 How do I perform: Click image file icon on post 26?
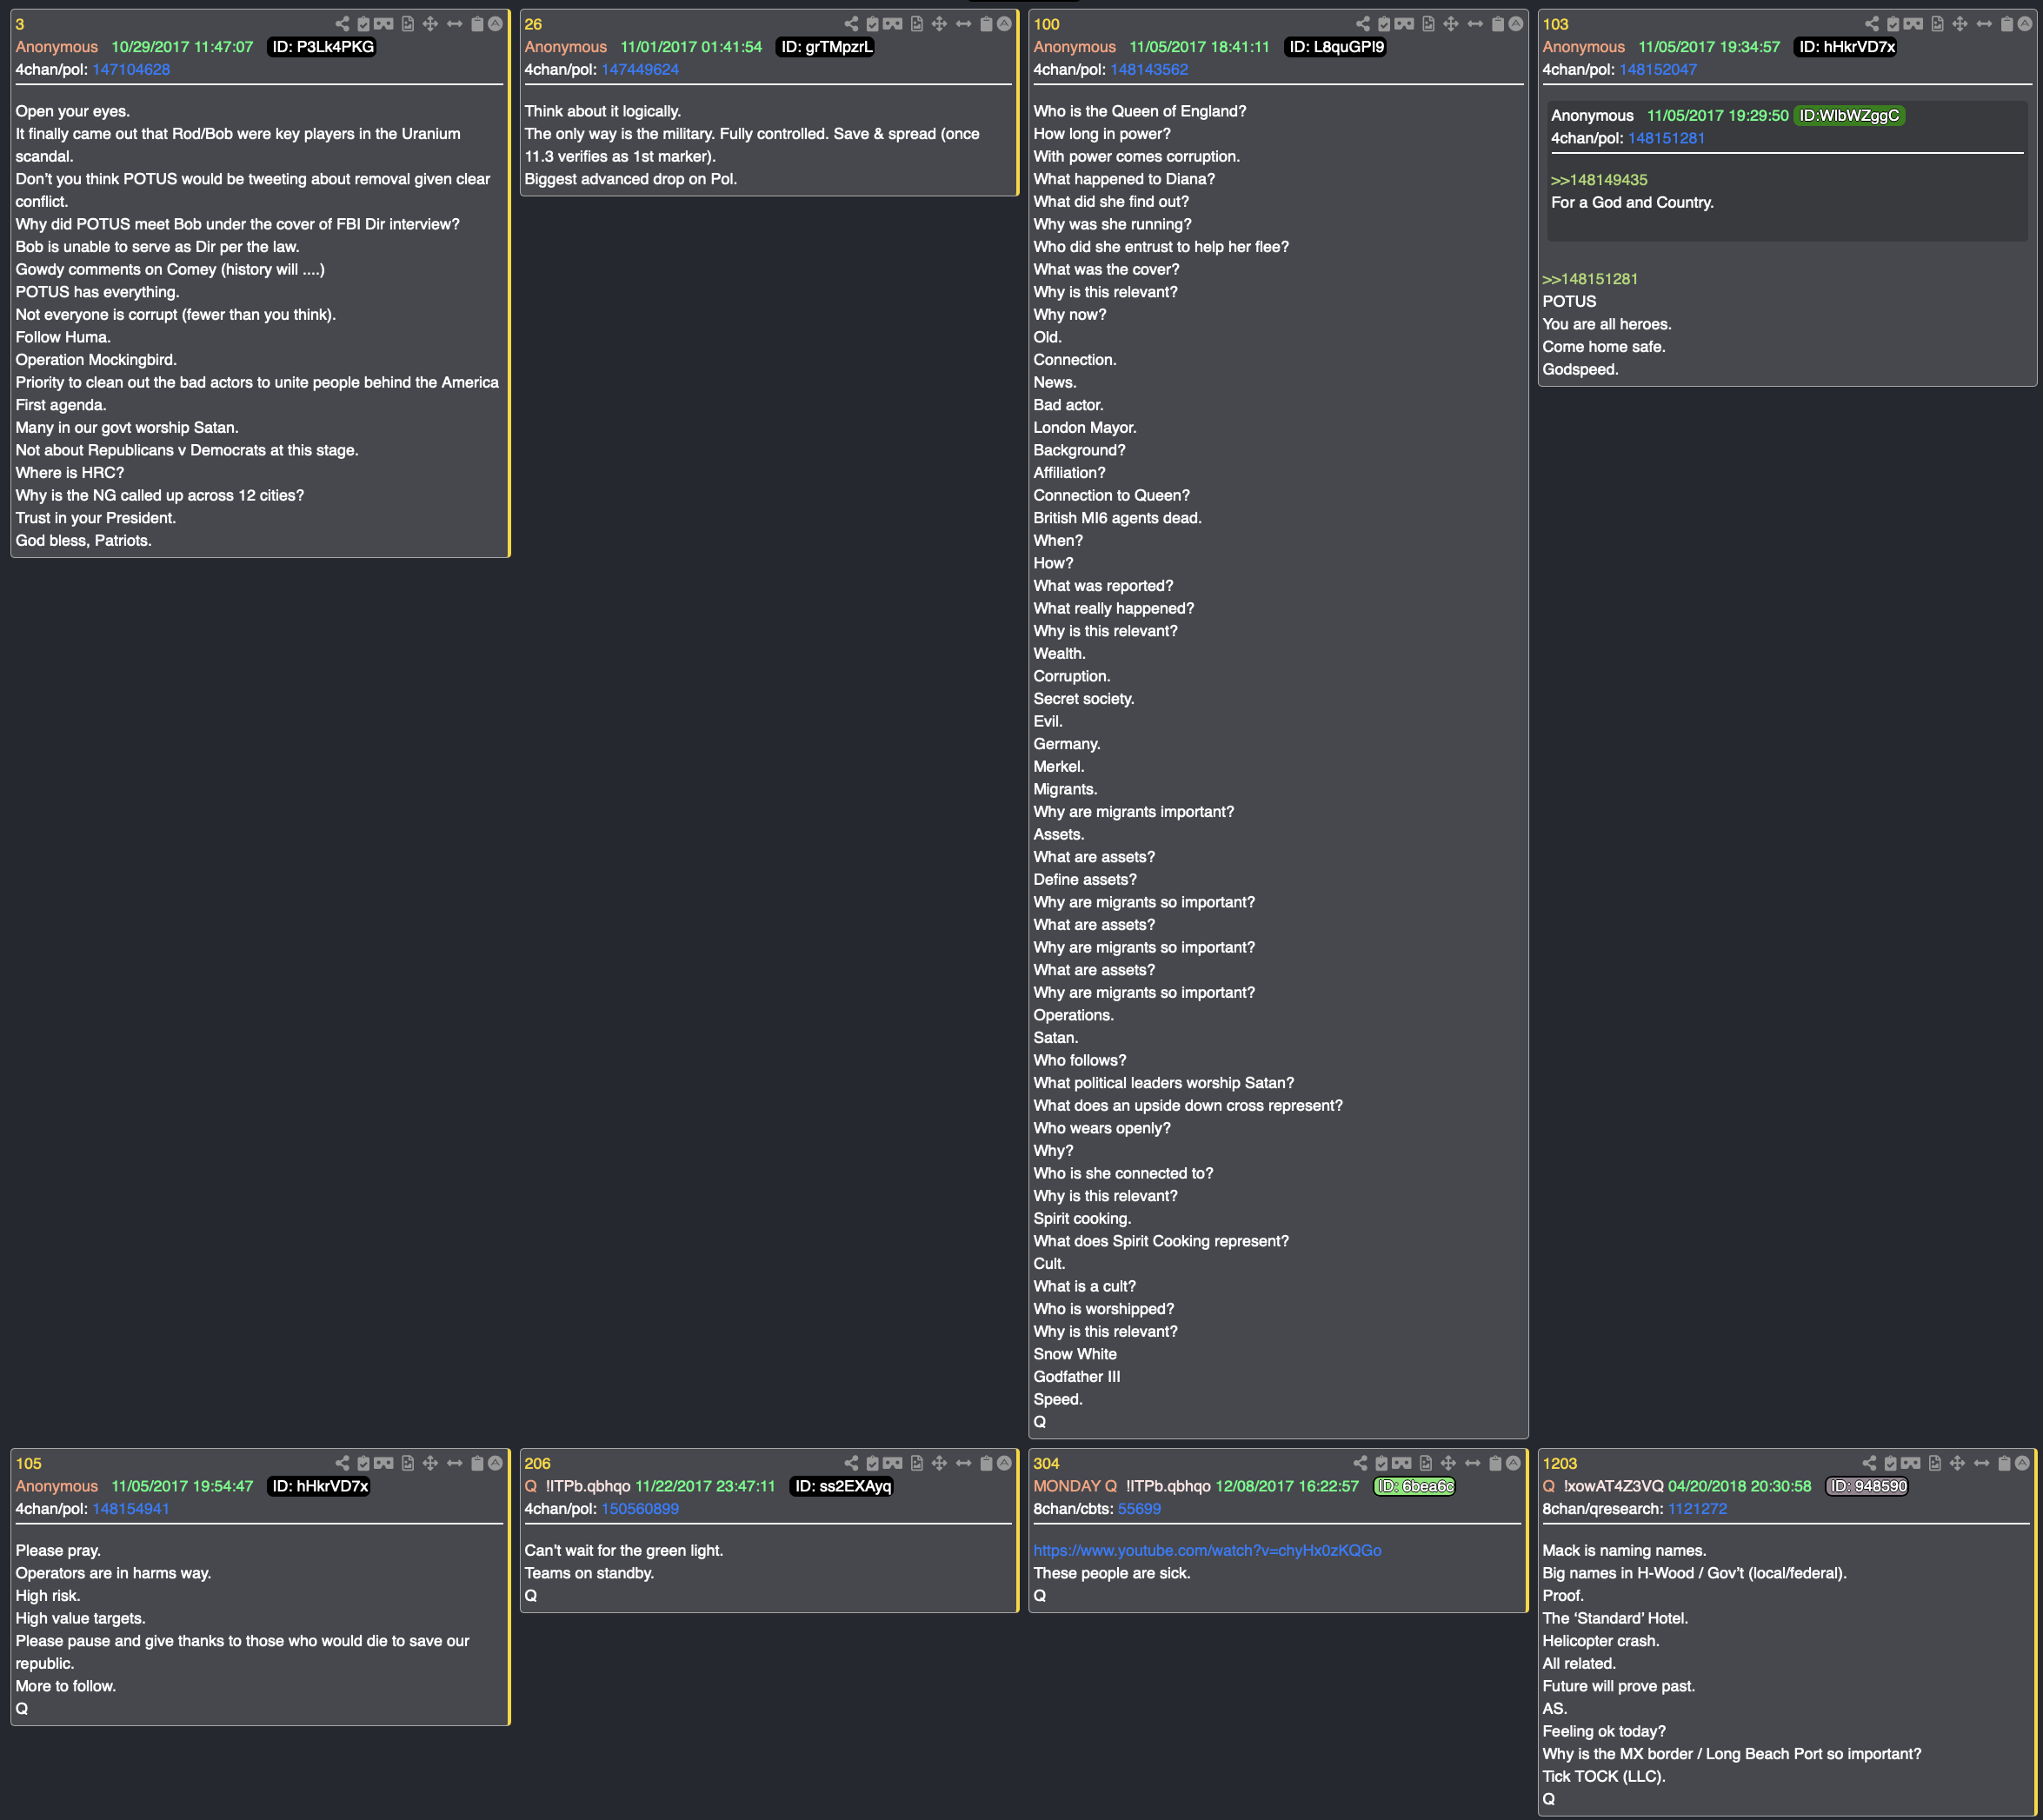pos(917,24)
